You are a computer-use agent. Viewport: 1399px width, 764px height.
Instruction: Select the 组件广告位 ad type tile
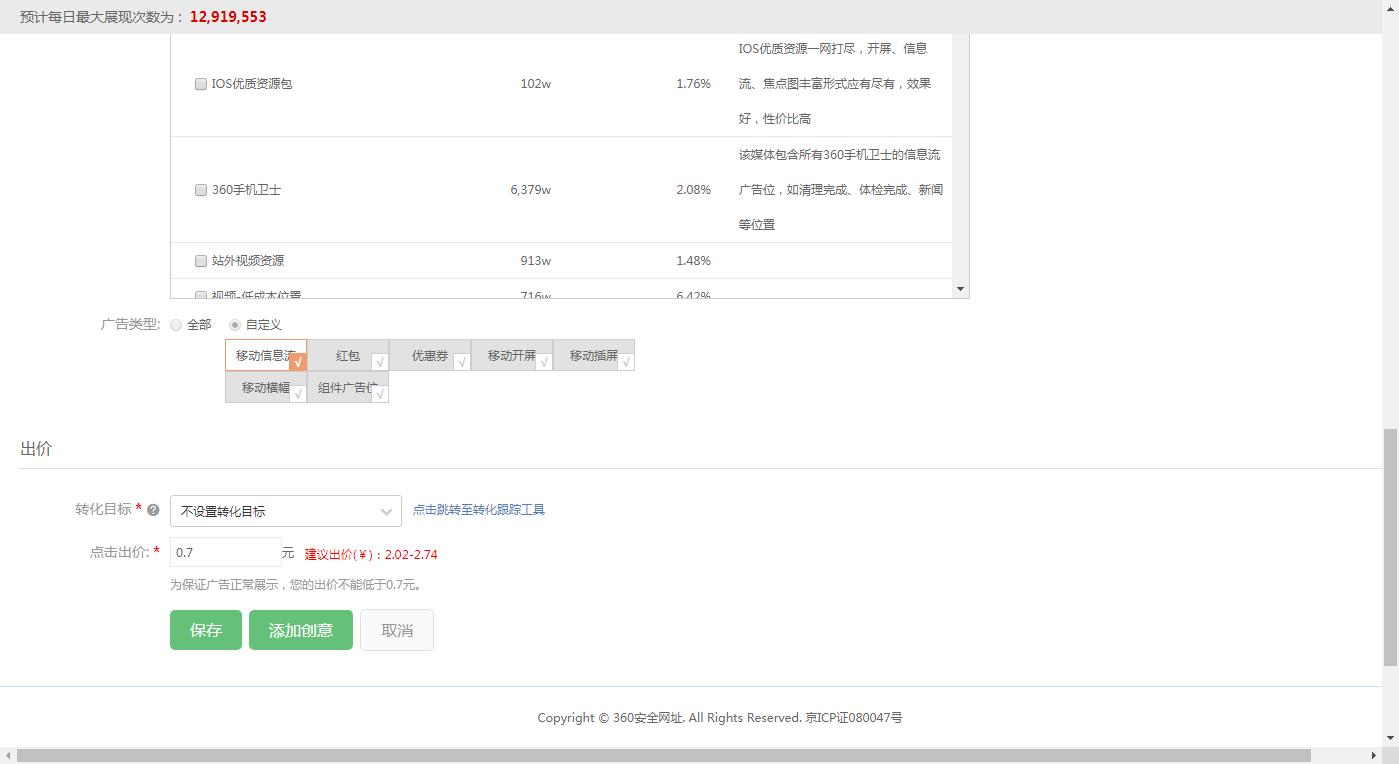(347, 387)
